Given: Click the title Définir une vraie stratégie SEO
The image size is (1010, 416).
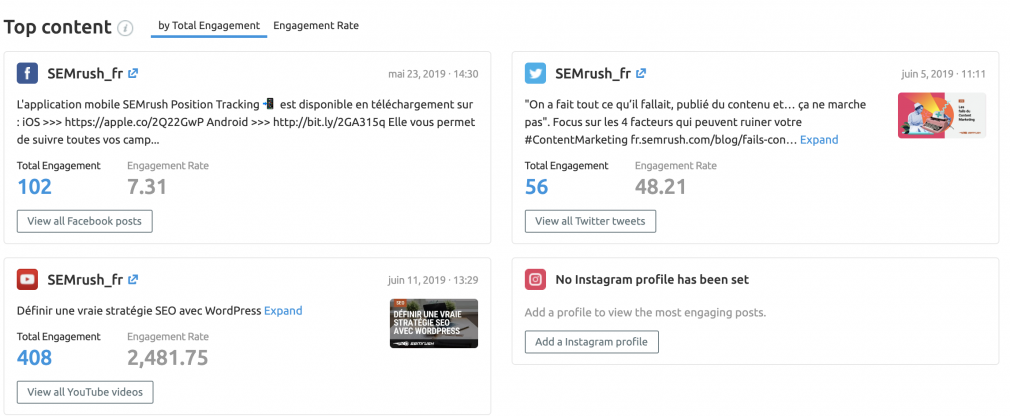Looking at the screenshot, I should coord(139,310).
